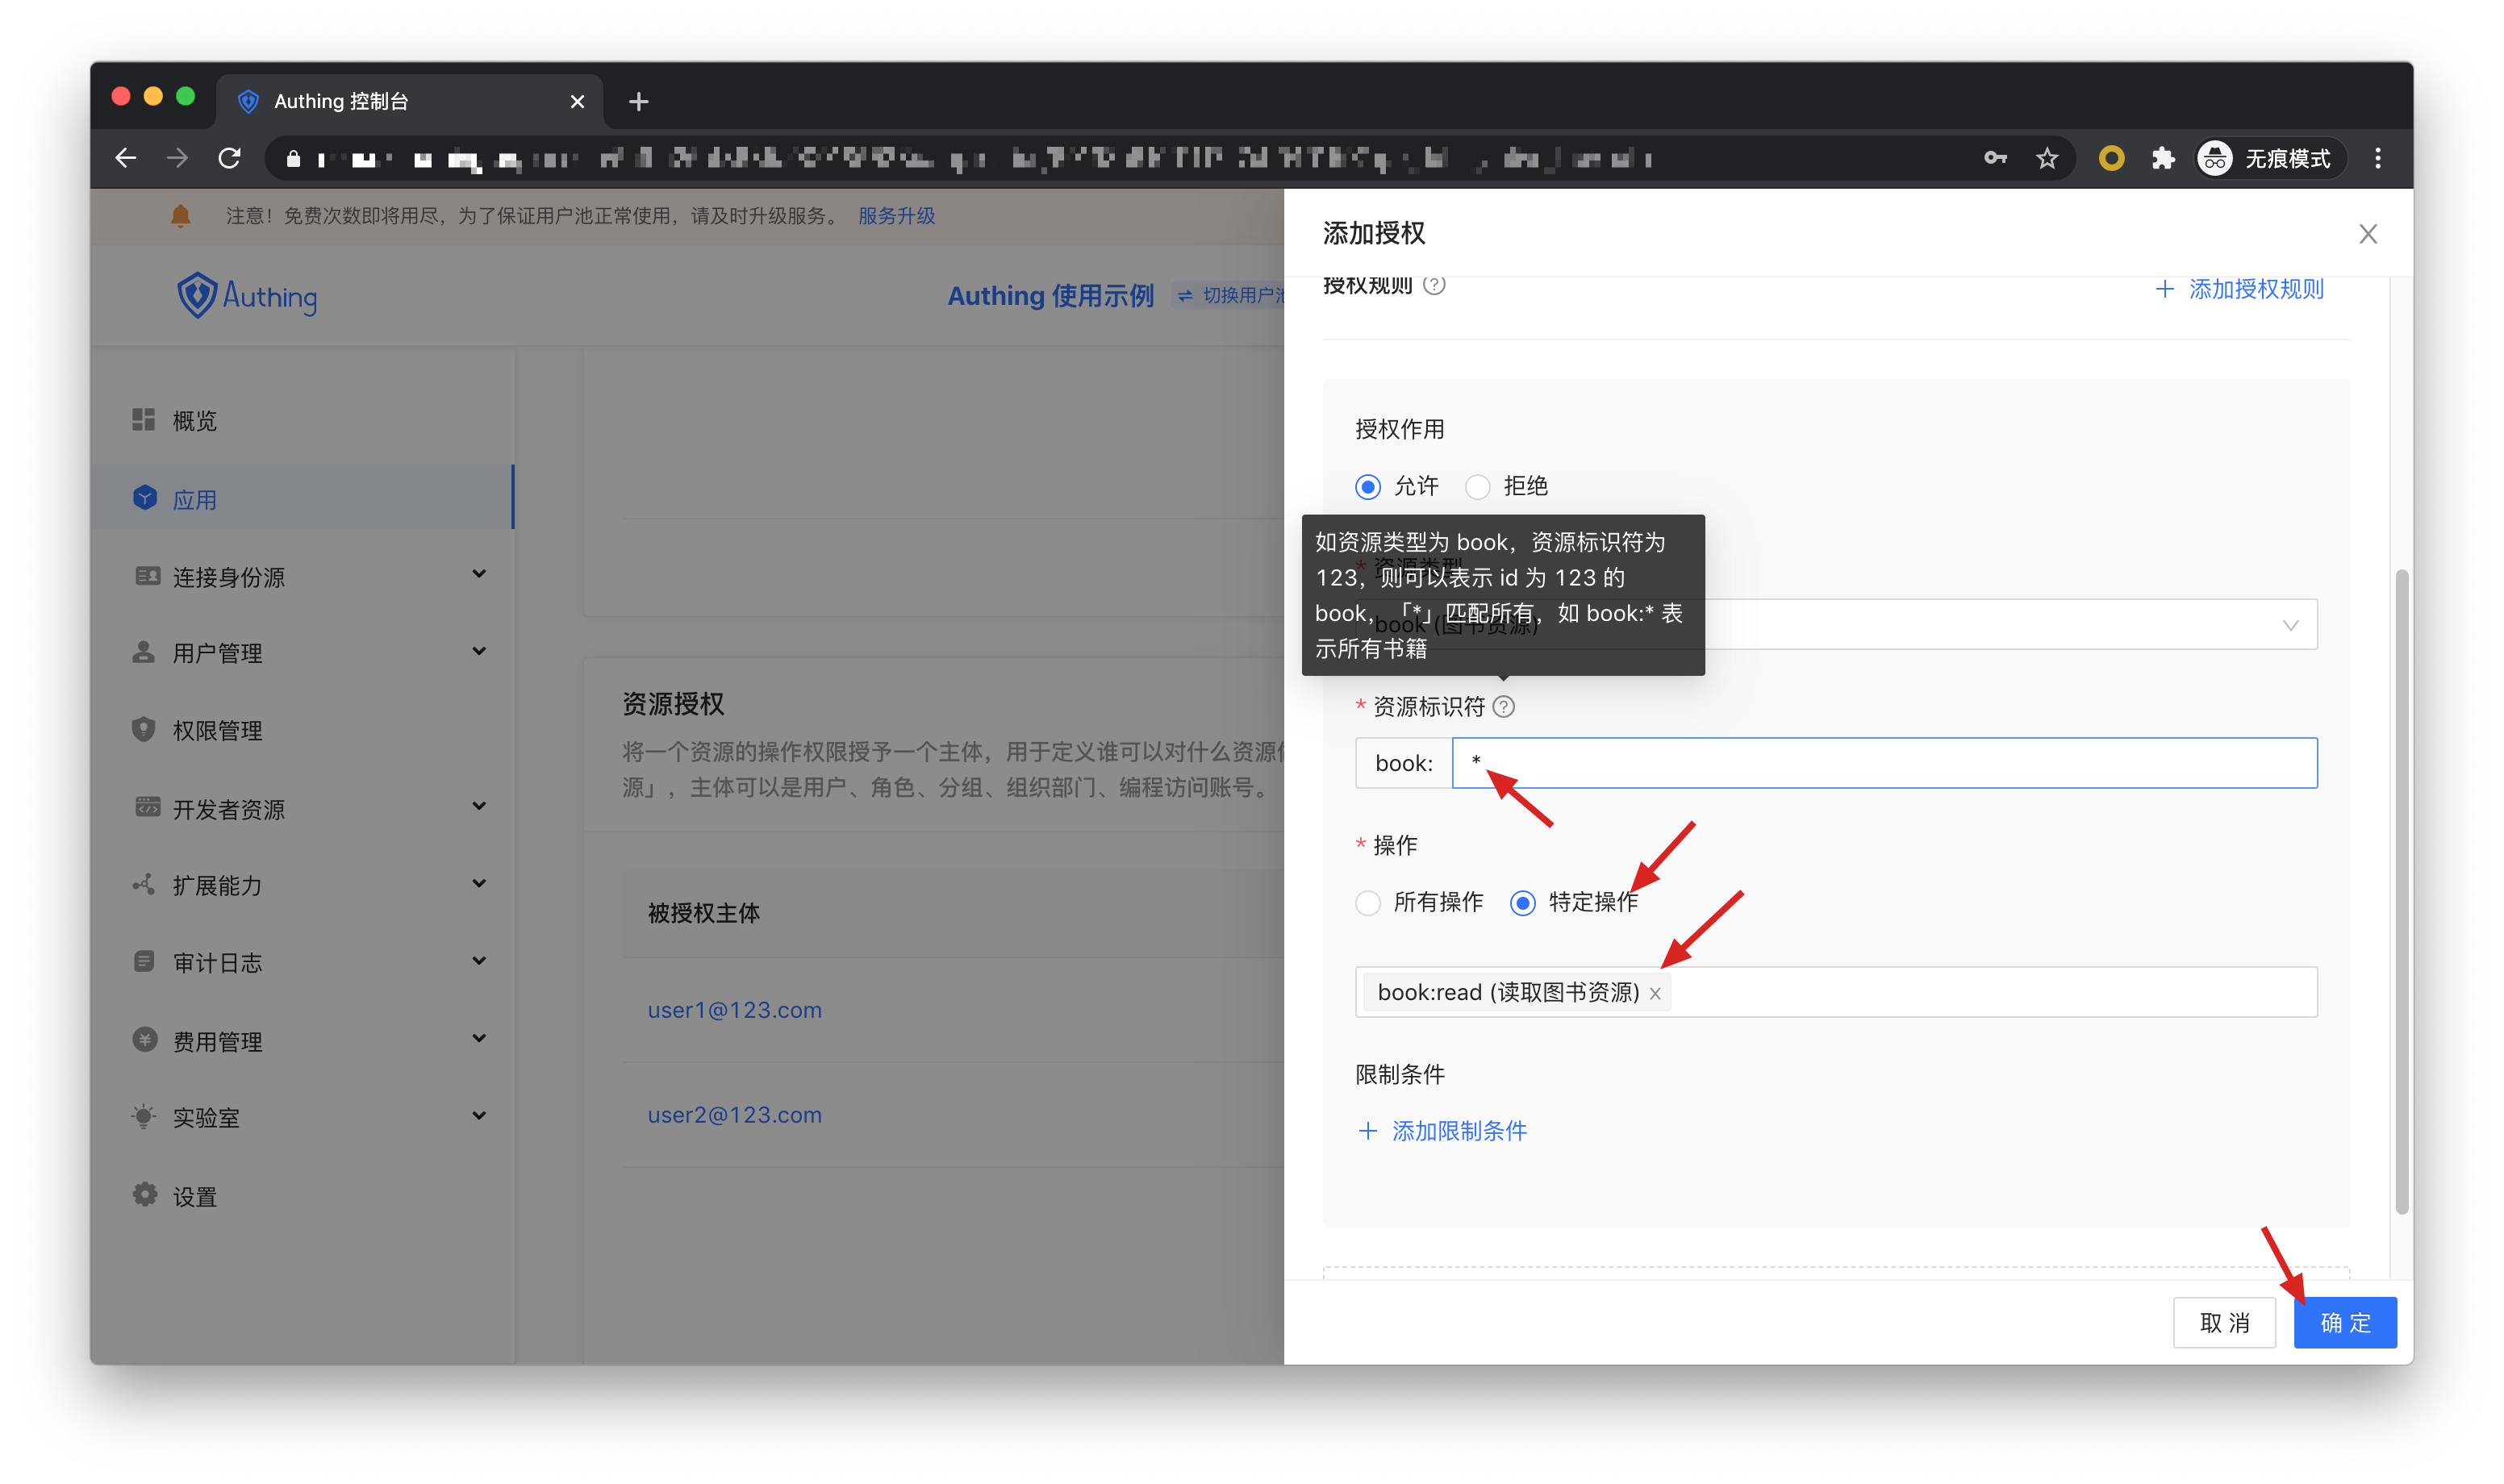Viewport: 2504px width, 1484px height.
Task: Open 权限管理 in the sidebar
Action: coord(217,730)
